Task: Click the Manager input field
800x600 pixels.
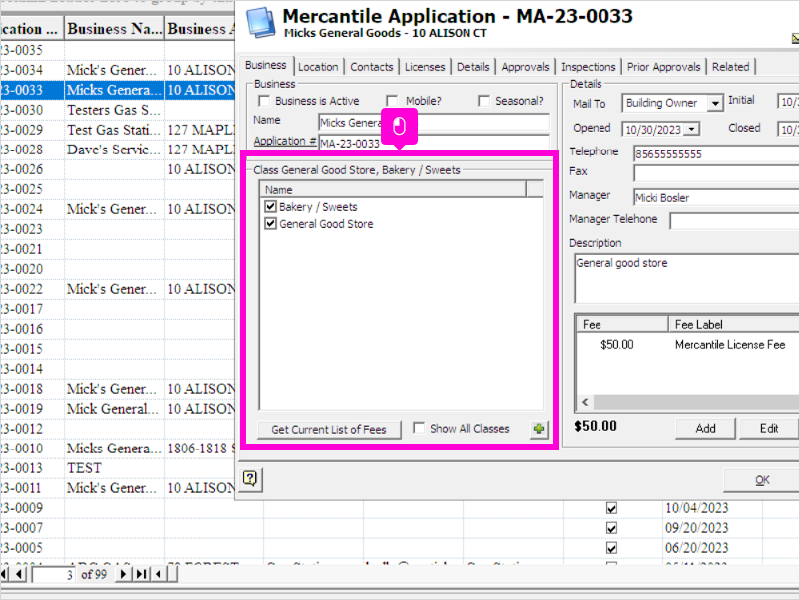Action: [x=716, y=197]
